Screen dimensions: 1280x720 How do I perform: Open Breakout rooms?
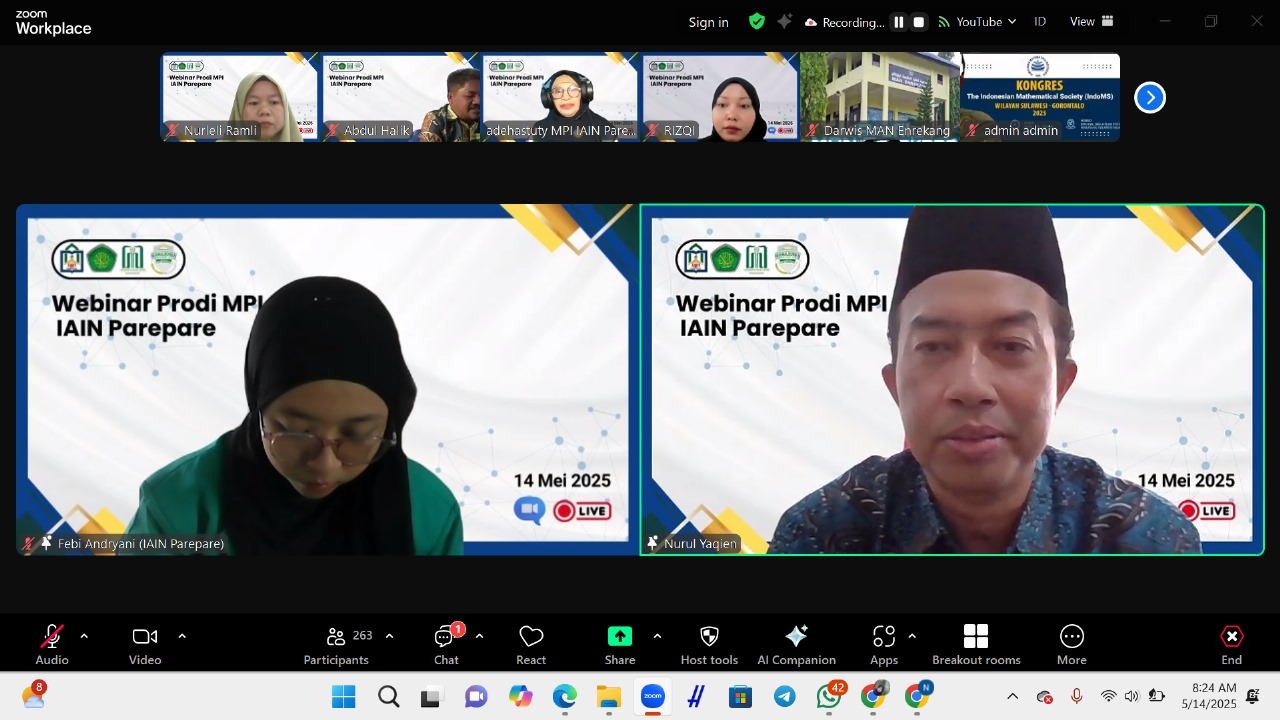click(976, 644)
